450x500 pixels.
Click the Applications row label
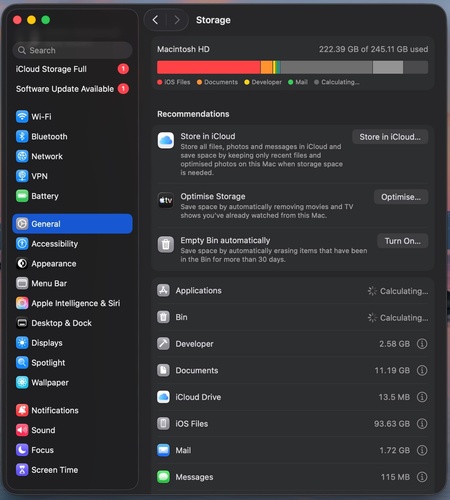click(x=199, y=291)
